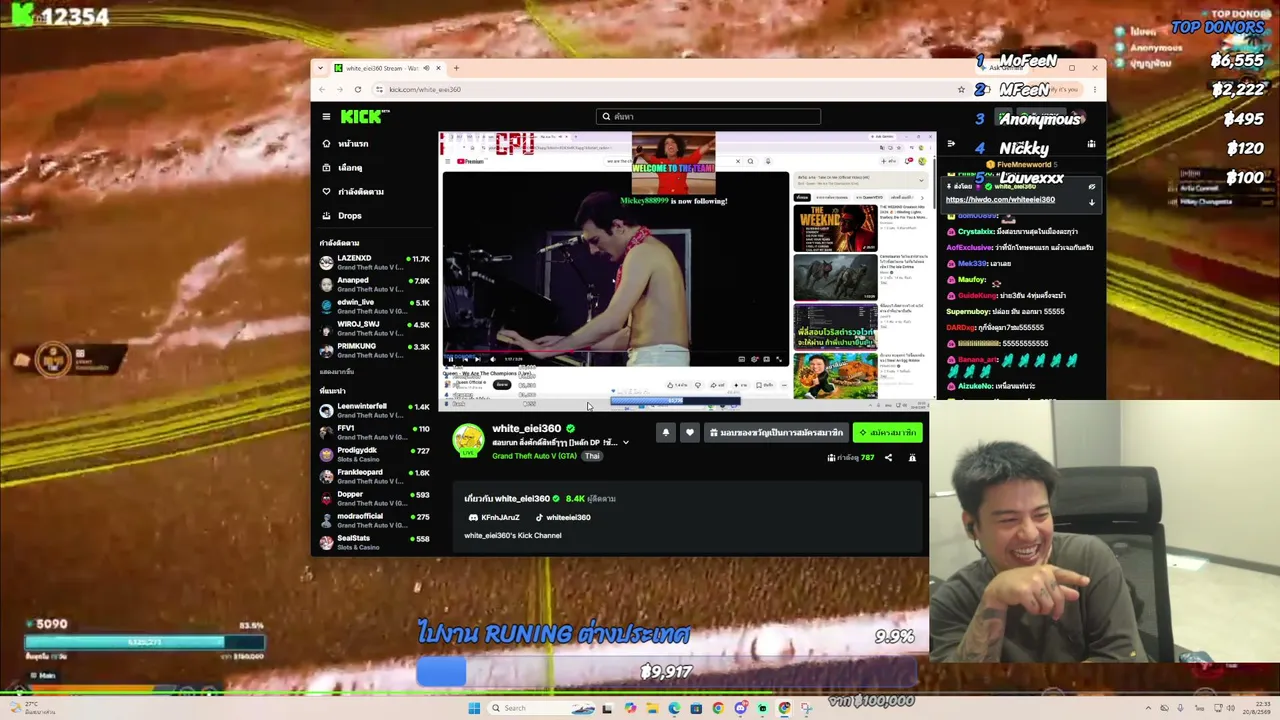The image size is (1280, 720).
Task: Go back in the browser
Action: pos(322,89)
